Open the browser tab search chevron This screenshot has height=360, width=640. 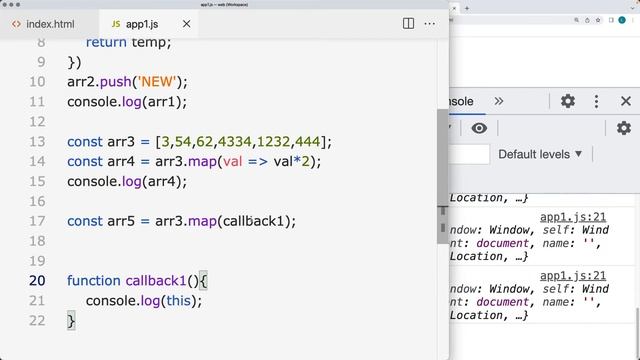632,8
